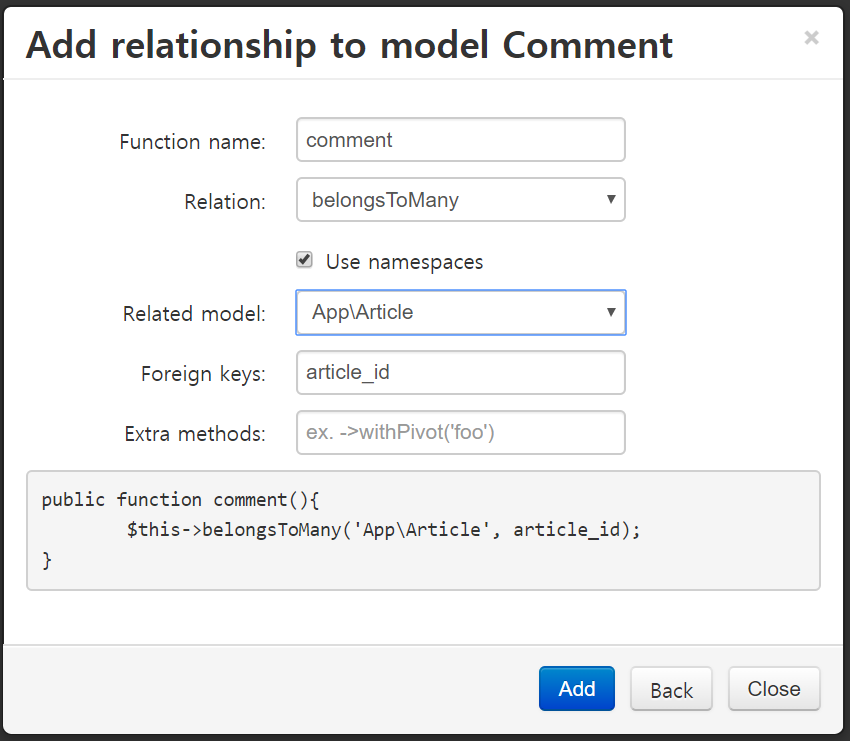Click the Close button in the footer
Viewport: 850px width, 741px height.
(773, 689)
